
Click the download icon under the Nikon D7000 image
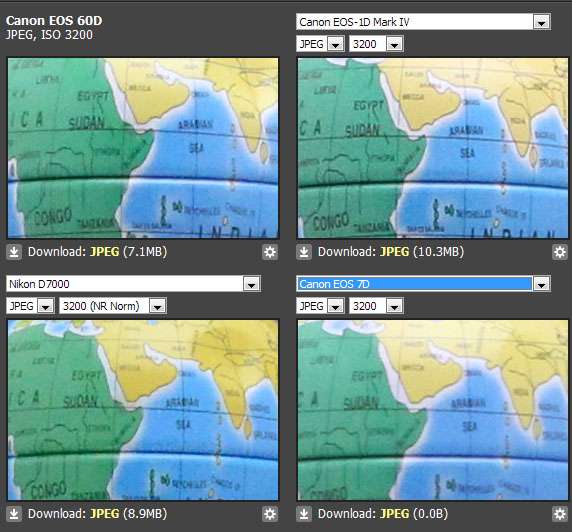click(14, 514)
